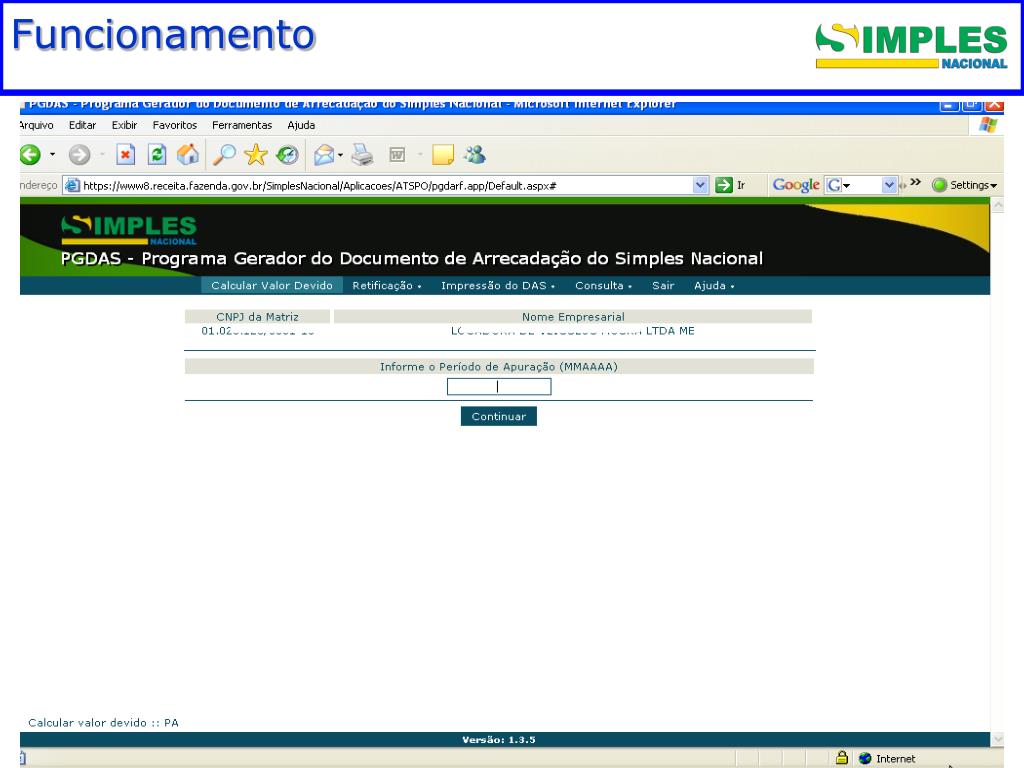The image size is (1024, 768).
Task: Refresh the page using the green arrows icon
Action: (157, 155)
